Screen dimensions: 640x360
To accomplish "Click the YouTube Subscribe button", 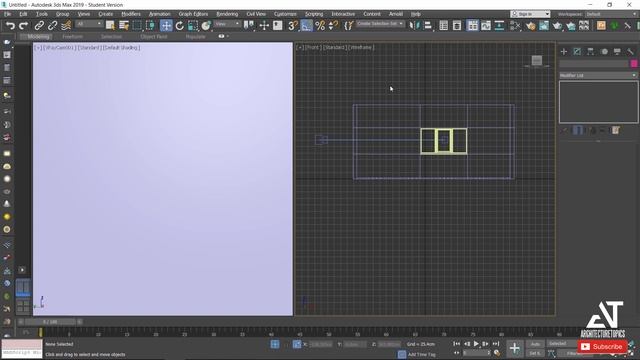I will (602, 347).
